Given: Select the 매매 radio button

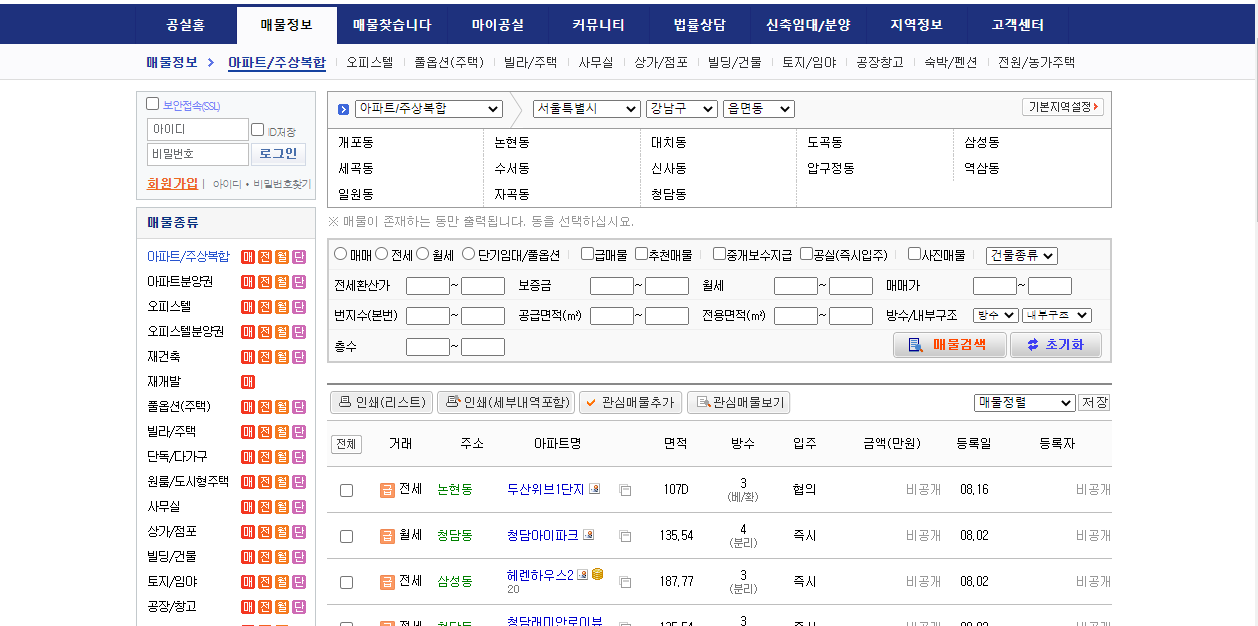Looking at the screenshot, I should [x=340, y=254].
